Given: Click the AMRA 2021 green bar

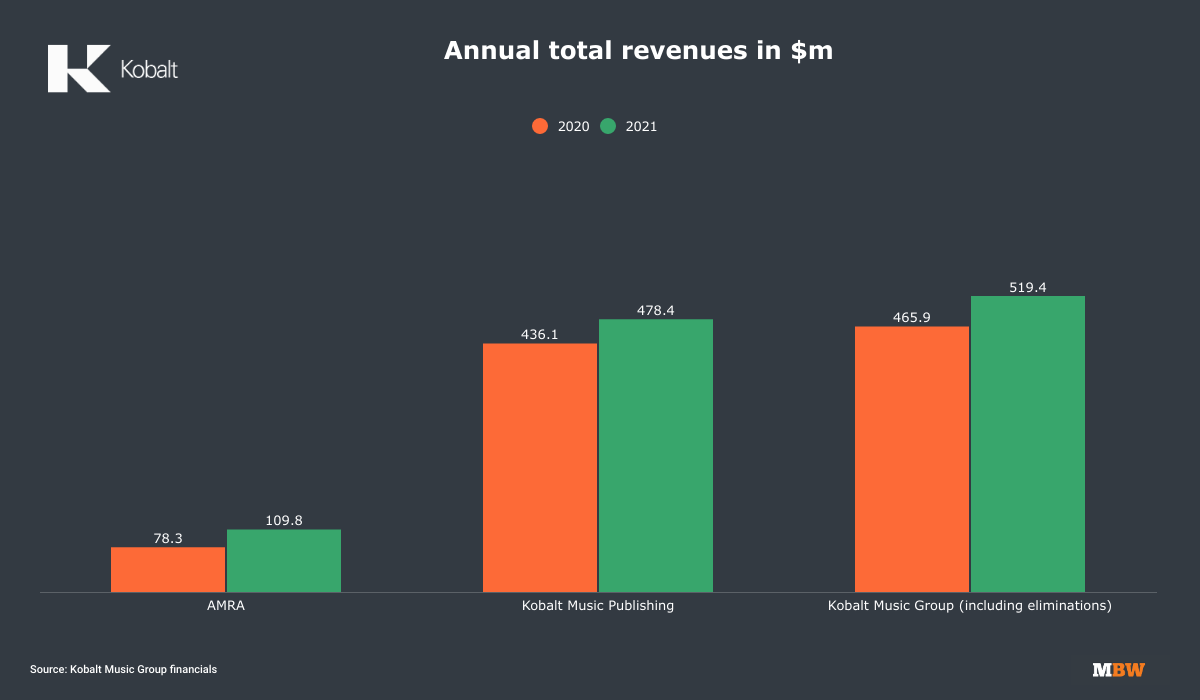Looking at the screenshot, I should point(284,561).
